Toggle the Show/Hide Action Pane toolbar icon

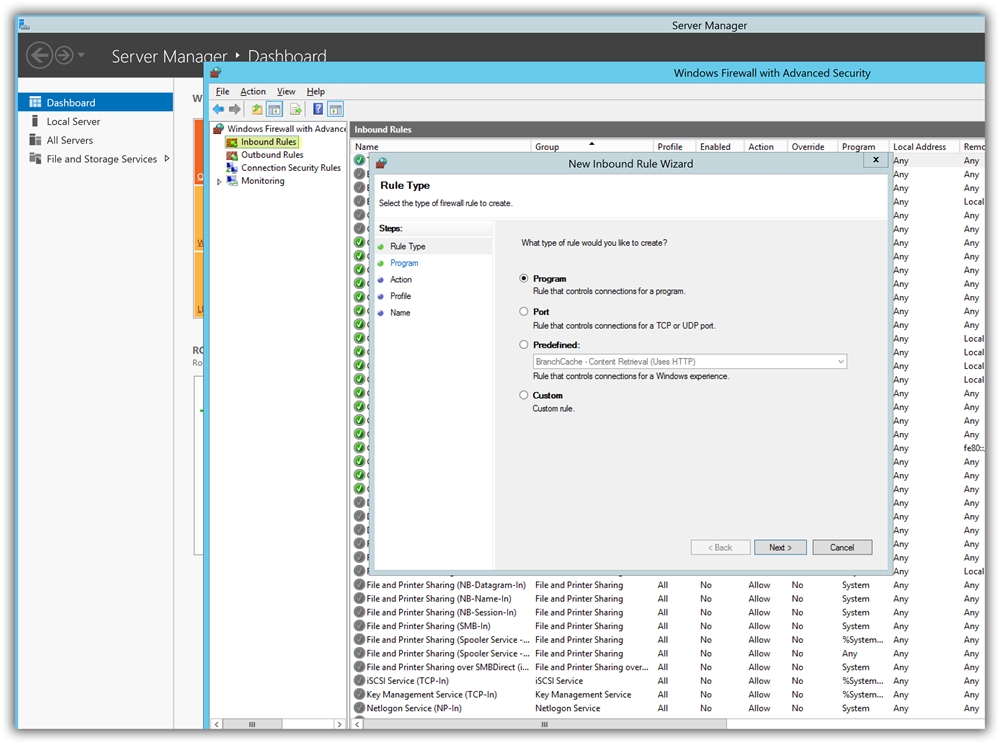[x=335, y=110]
